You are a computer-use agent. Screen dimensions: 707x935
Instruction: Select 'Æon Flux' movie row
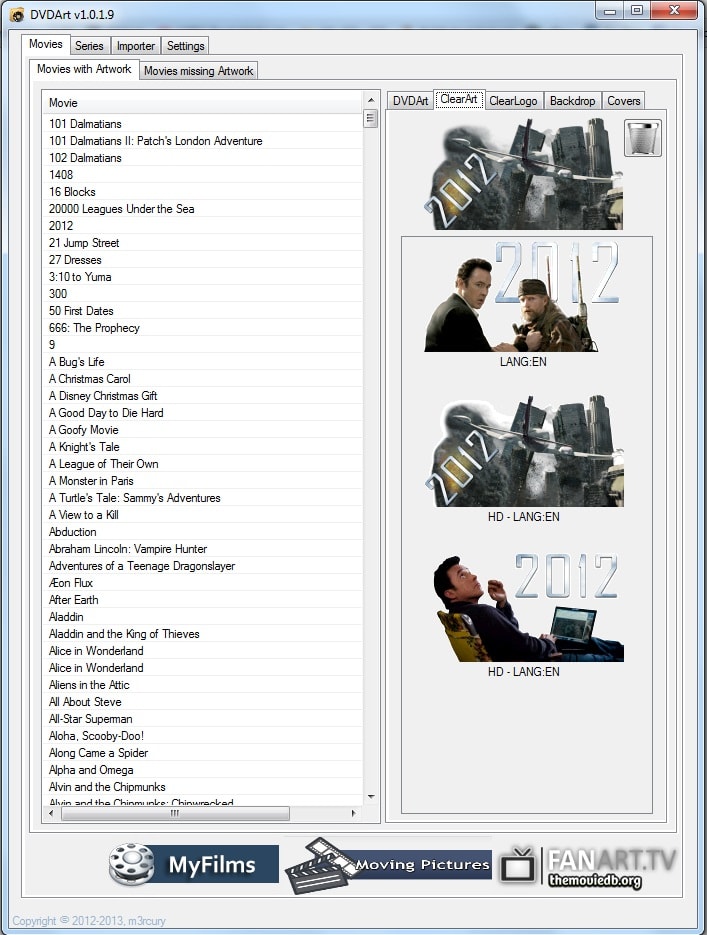203,583
